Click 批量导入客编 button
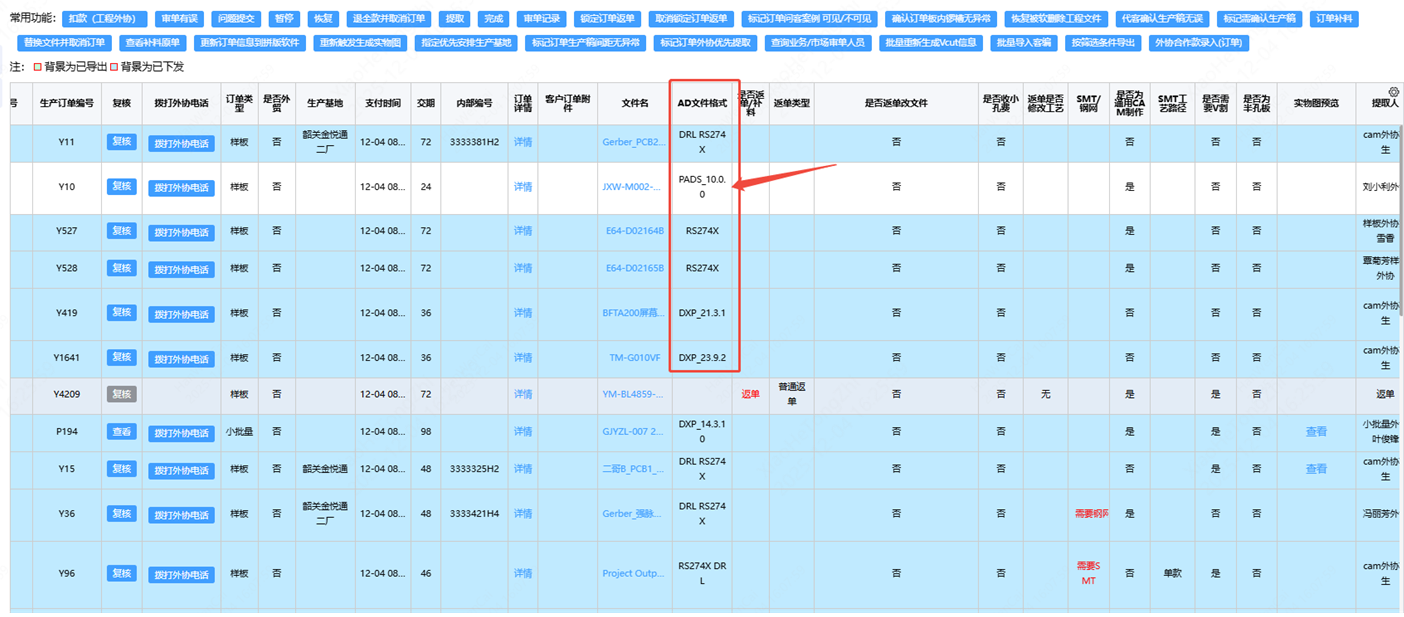The image size is (1404, 617). click(1023, 43)
